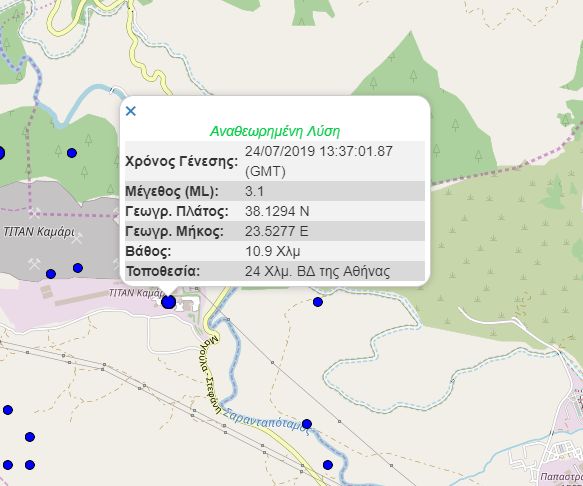The width and height of the screenshot is (583, 486).
Task: Click the origin time value '24/07/2019 13:37:01.87'
Action: click(x=319, y=151)
